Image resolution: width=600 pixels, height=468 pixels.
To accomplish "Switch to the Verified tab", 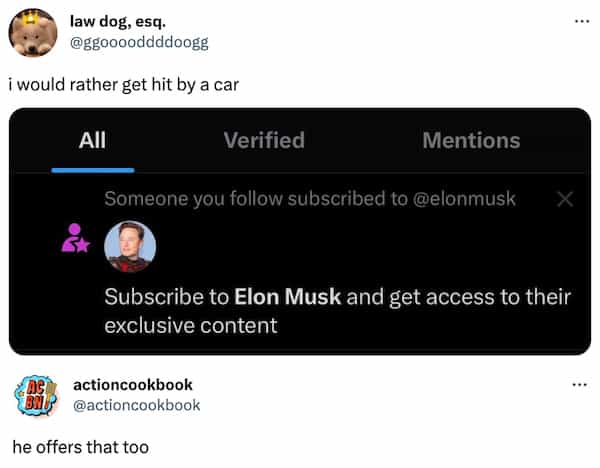I will (264, 141).
